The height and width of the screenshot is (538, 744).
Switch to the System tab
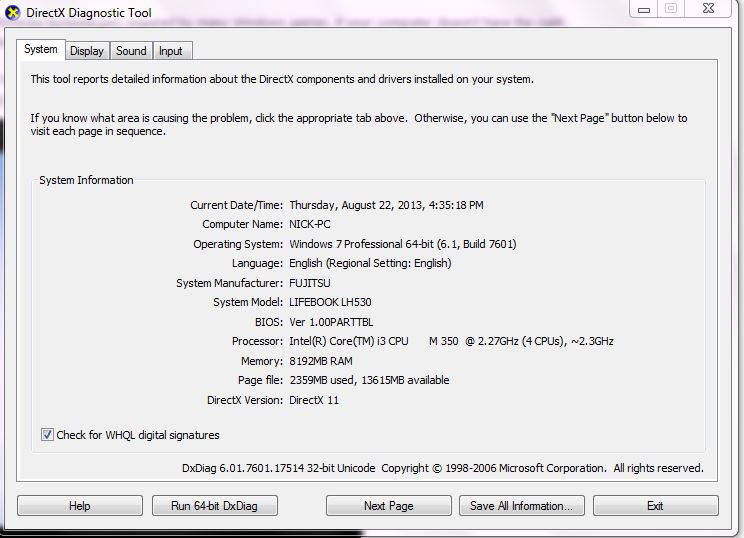point(41,49)
